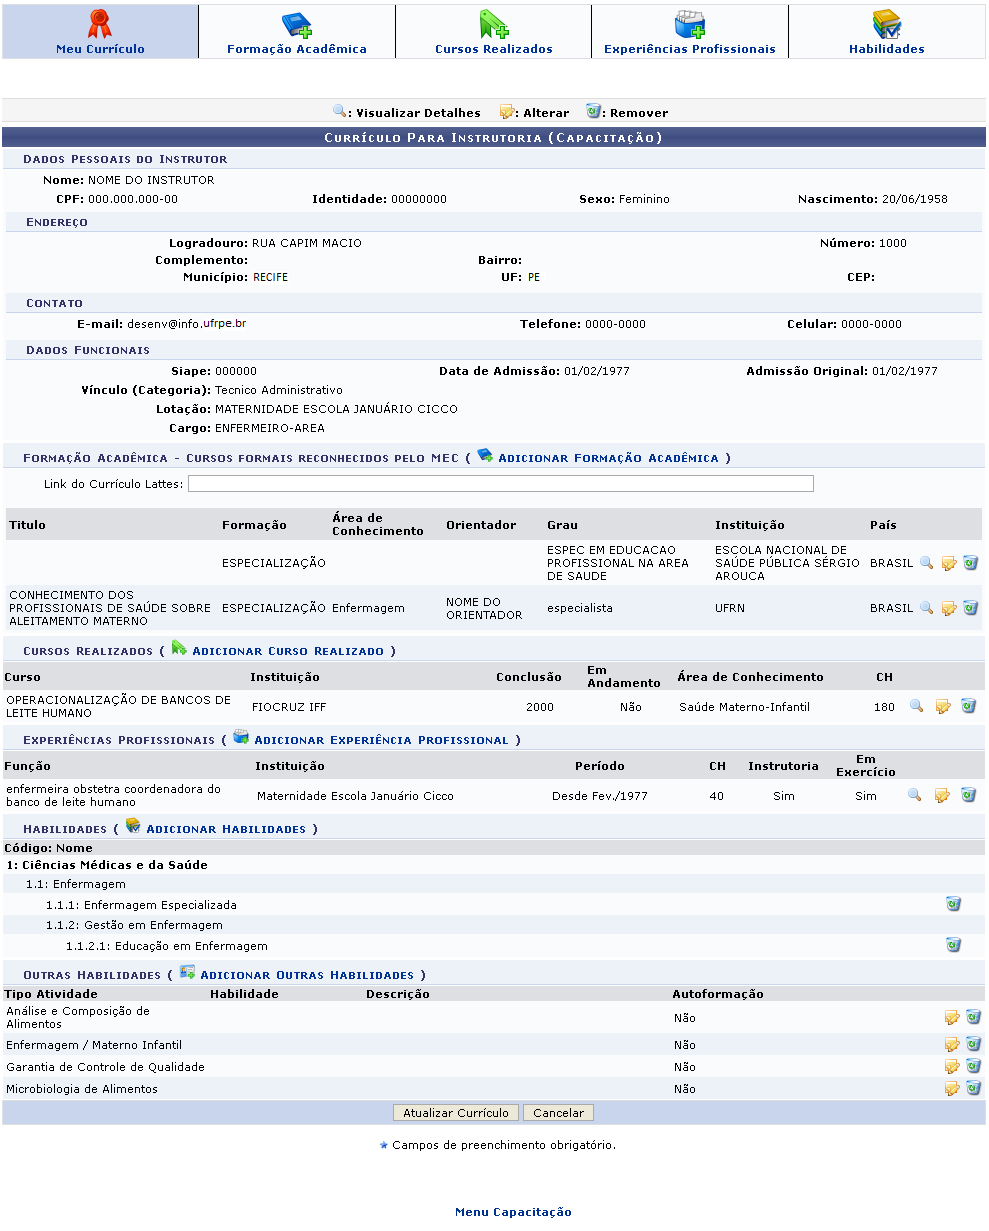Focus the Link do Currículo Lattes field

pyautogui.click(x=500, y=484)
